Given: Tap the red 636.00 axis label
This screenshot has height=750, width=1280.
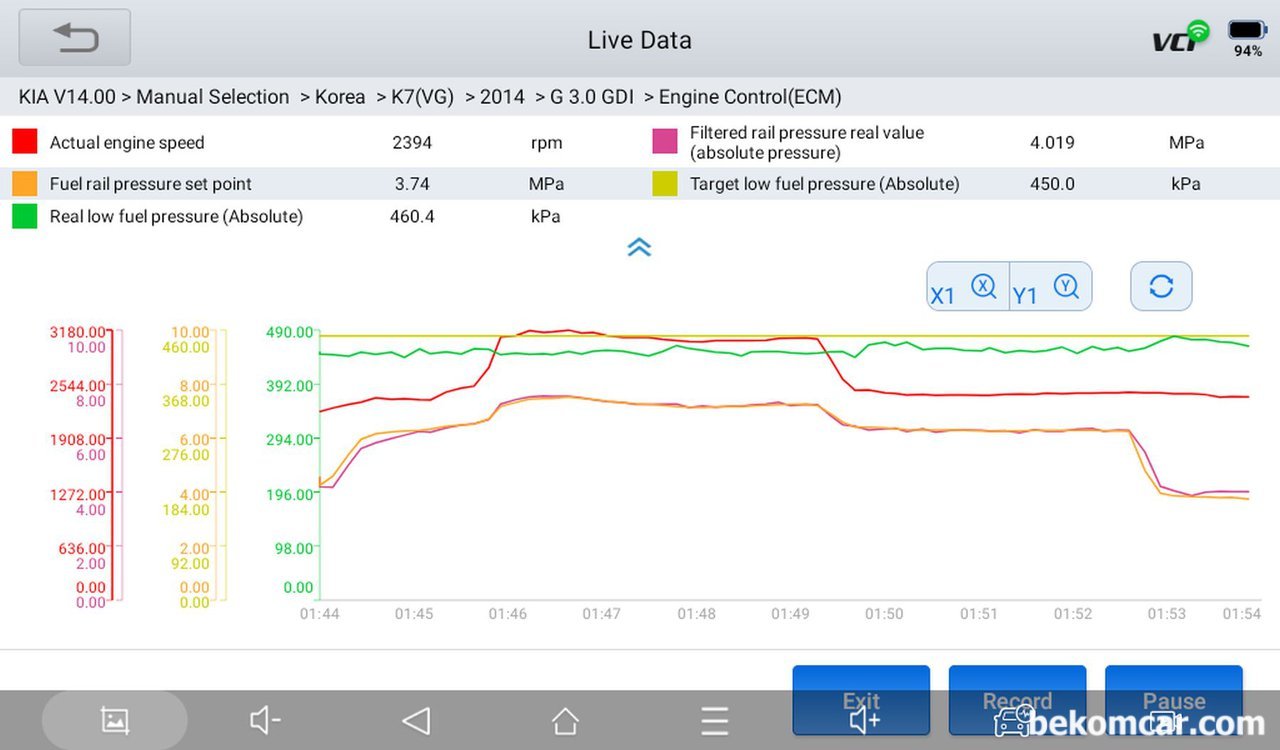Looking at the screenshot, I should 82,548.
